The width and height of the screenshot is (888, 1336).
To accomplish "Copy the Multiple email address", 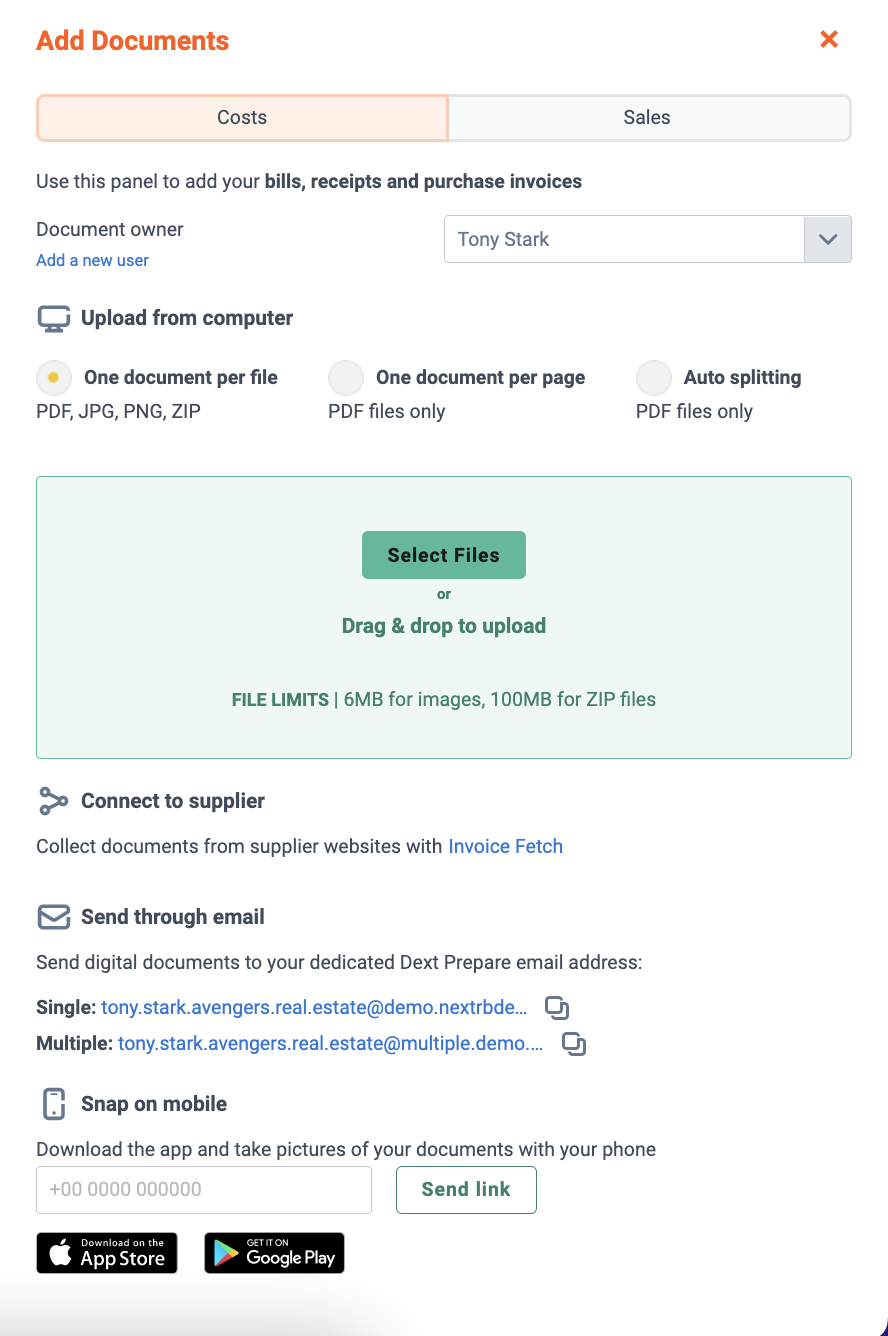I will [574, 1044].
